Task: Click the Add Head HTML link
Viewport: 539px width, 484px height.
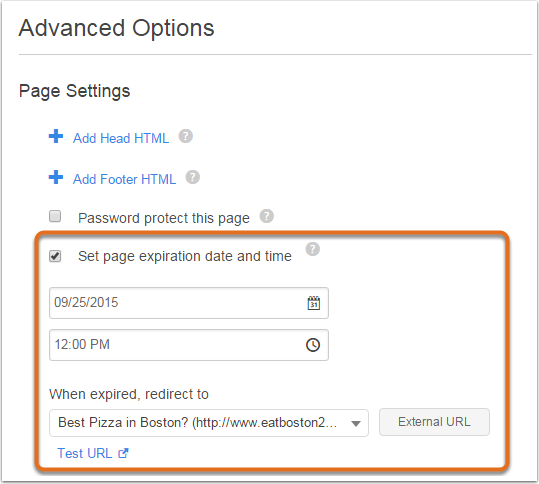Action: coord(121,138)
